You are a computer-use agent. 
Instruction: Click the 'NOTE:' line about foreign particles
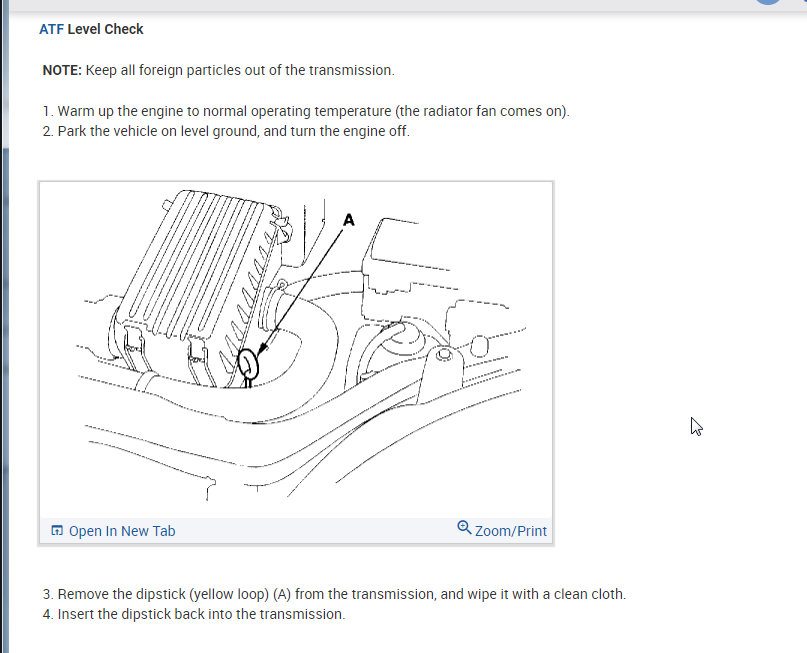pyautogui.click(x=218, y=70)
